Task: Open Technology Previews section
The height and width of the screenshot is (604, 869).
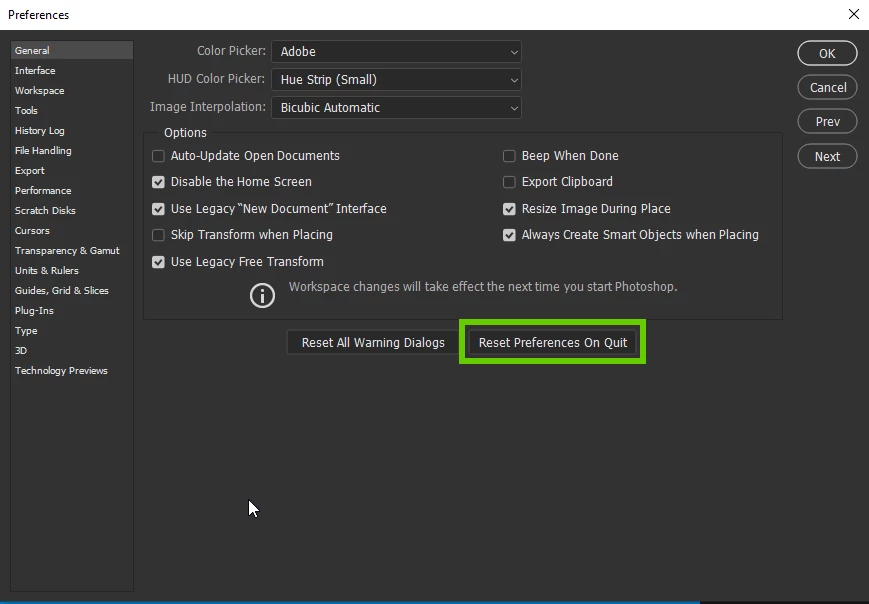Action: coord(71,371)
